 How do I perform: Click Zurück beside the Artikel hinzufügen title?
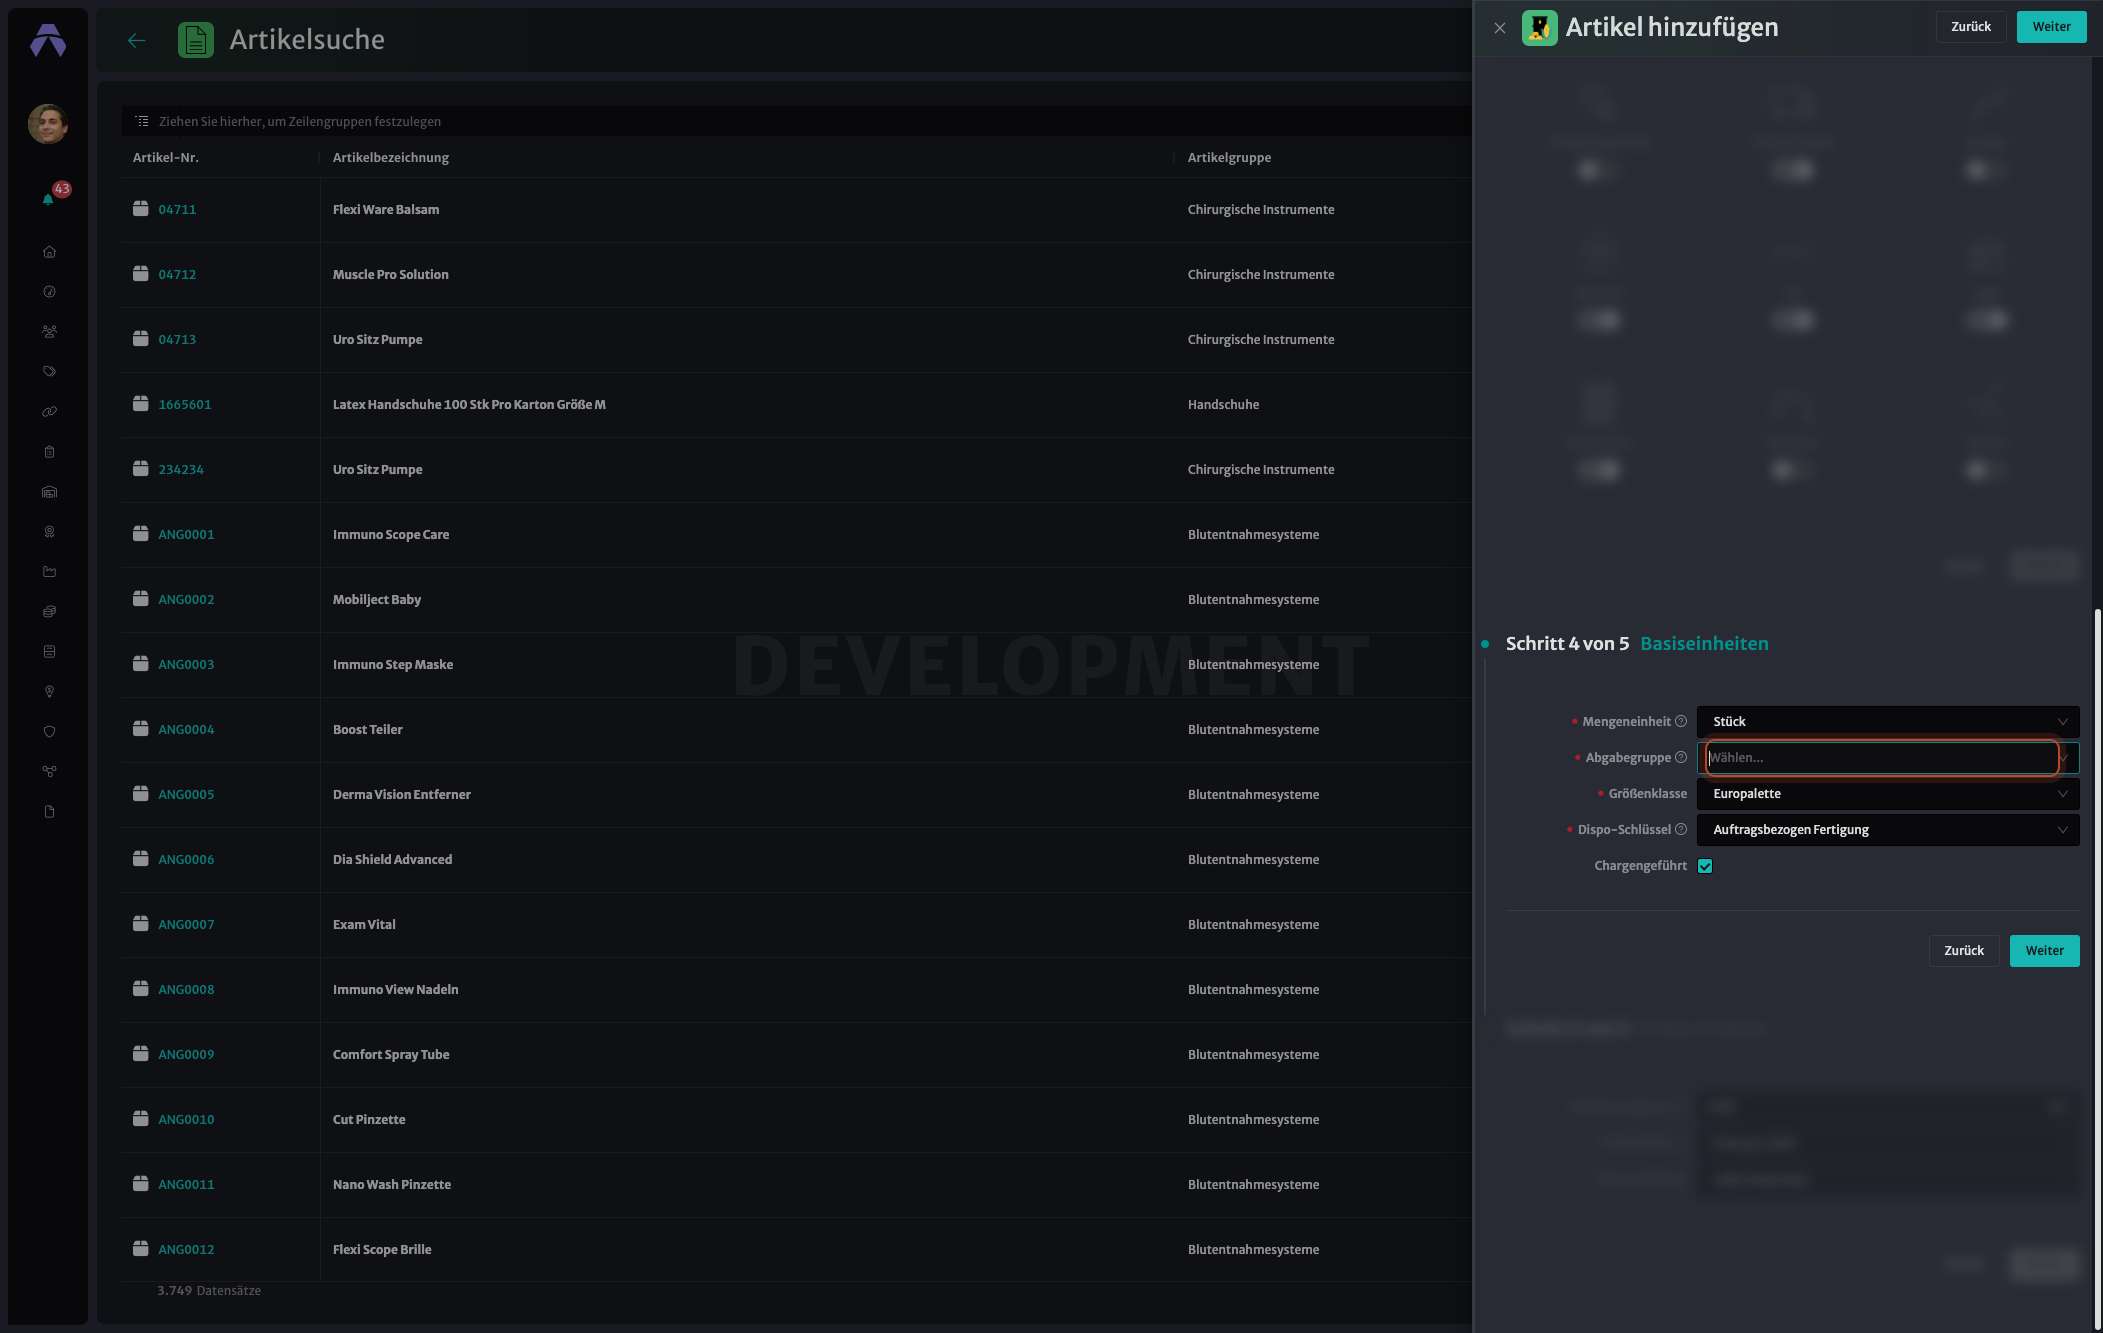point(1970,27)
